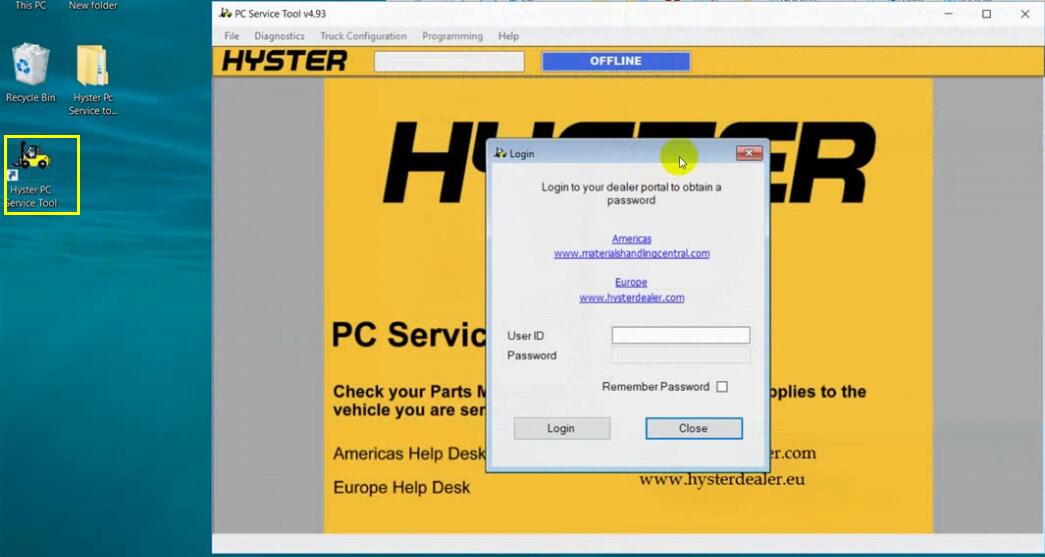
Task: Open the Diagnostics menu
Action: [279, 36]
